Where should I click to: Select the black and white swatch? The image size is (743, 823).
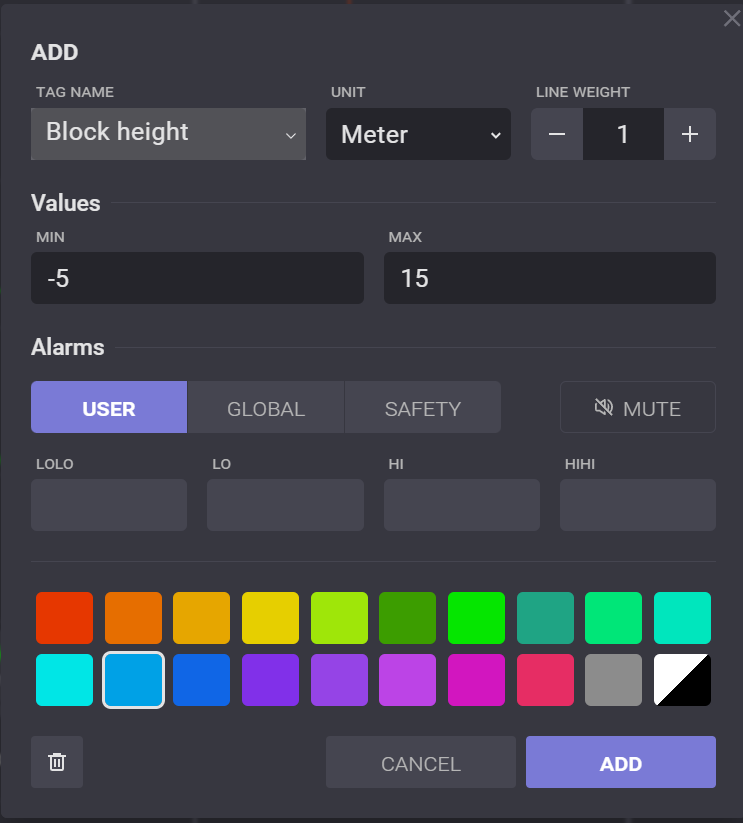[x=682, y=680]
